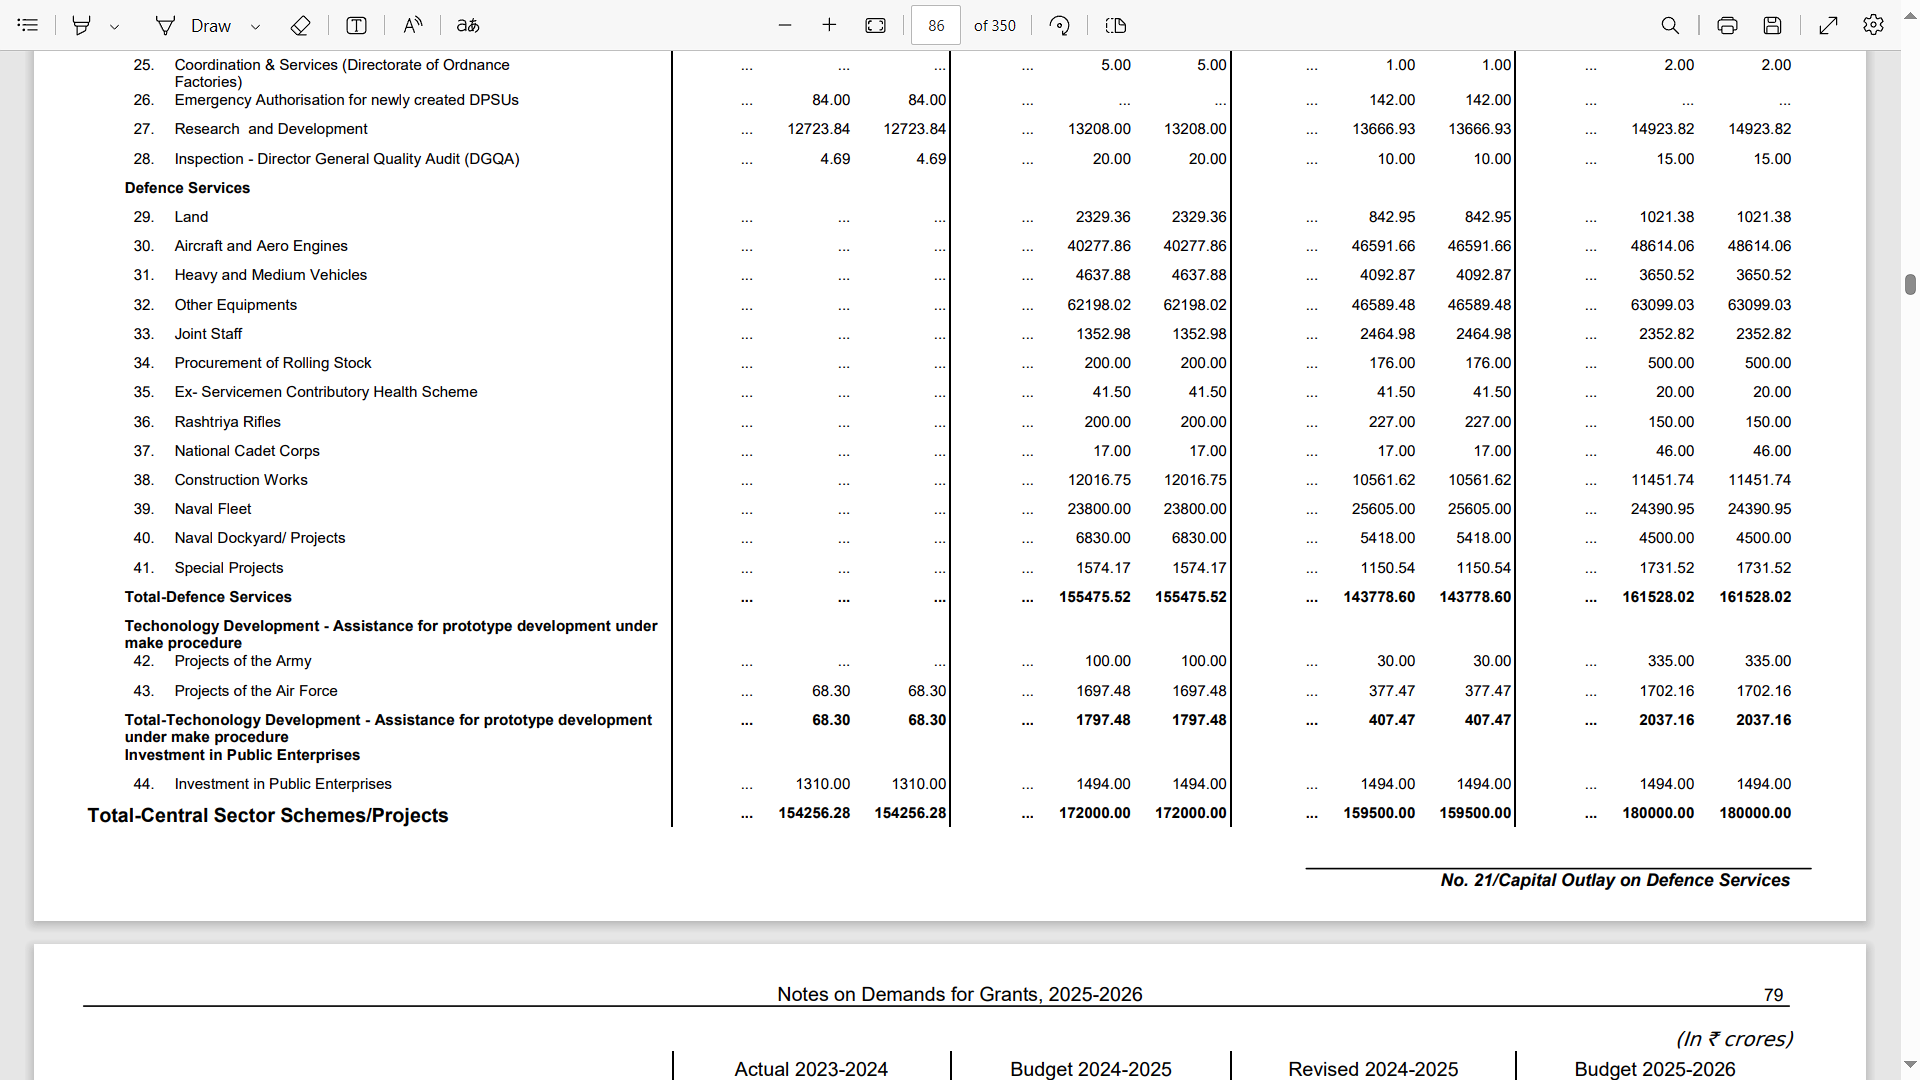Screen dimensions: 1920x1080
Task: Select the Eraser tool
Action: tap(300, 25)
